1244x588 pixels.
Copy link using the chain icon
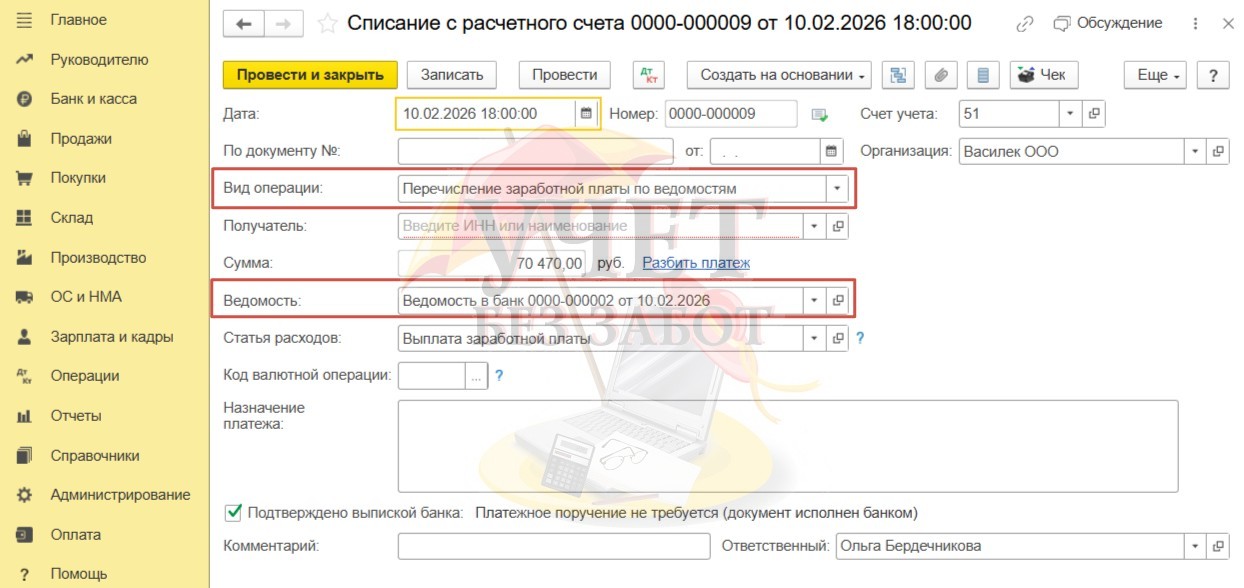[x=1024, y=24]
